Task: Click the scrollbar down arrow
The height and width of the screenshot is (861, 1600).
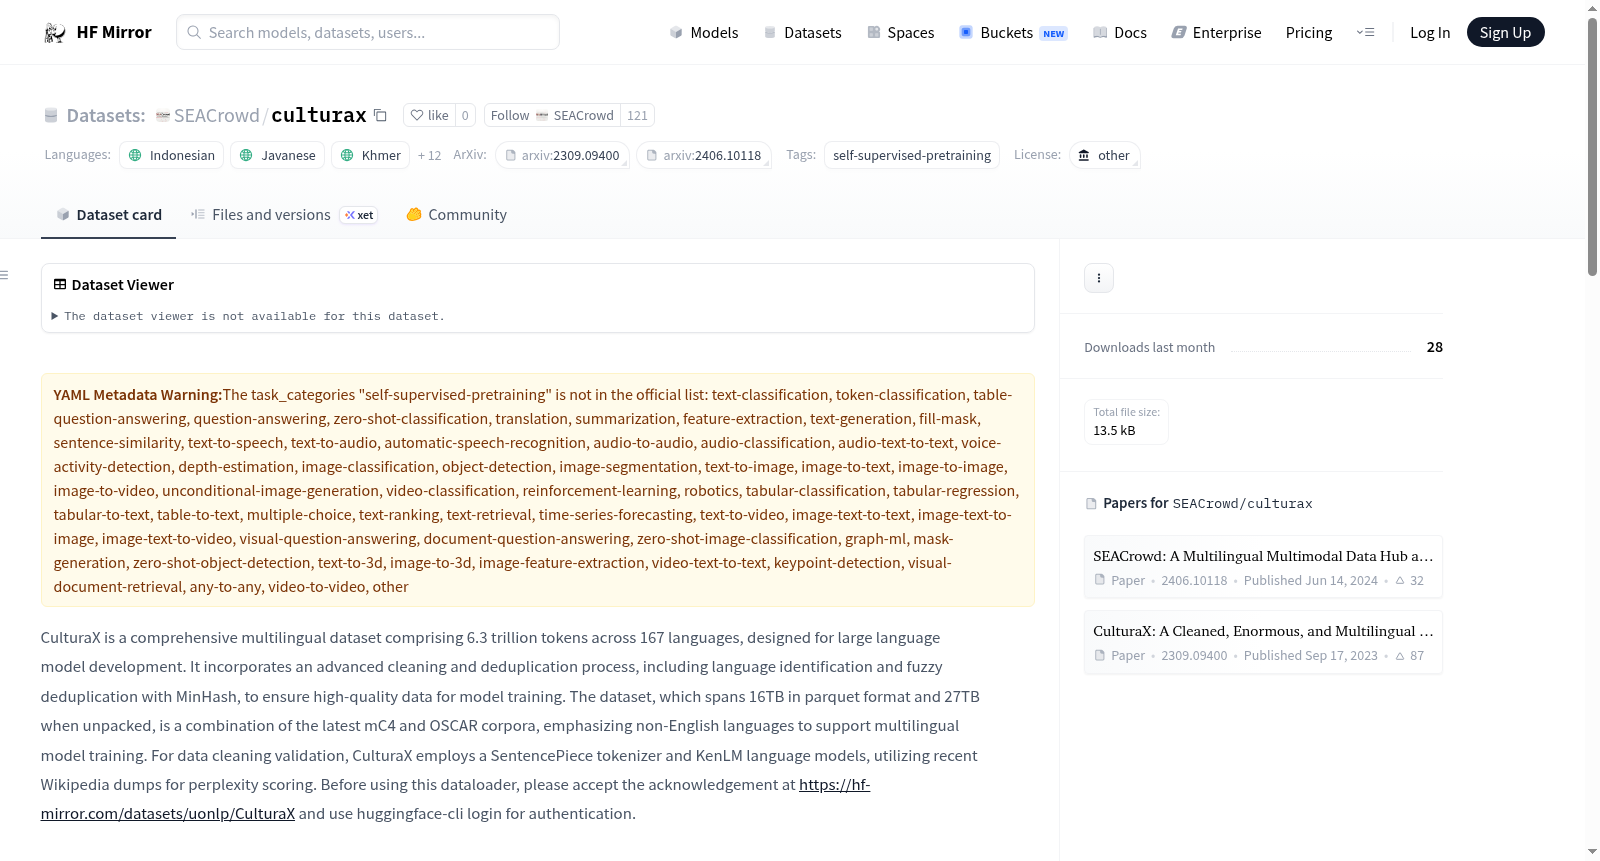Action: pyautogui.click(x=1592, y=852)
